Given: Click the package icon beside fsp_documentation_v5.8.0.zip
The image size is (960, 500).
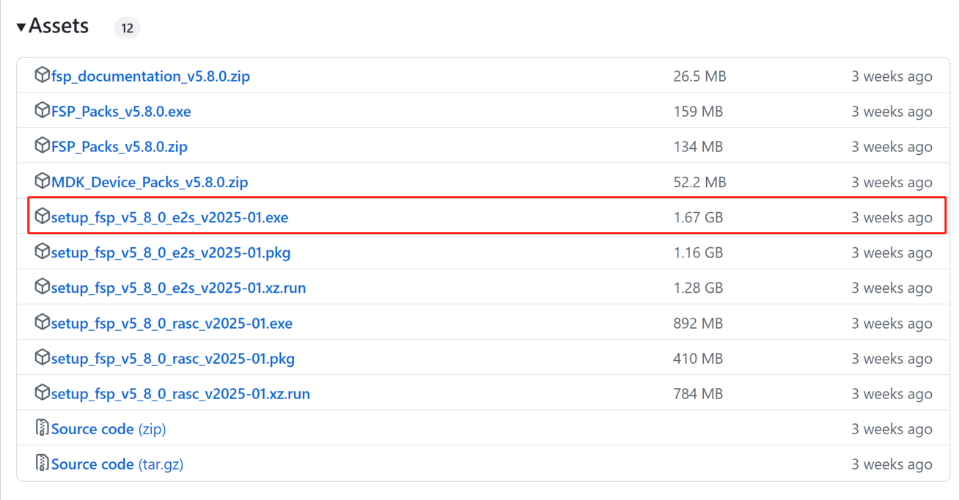Looking at the screenshot, I should pyautogui.click(x=42, y=75).
